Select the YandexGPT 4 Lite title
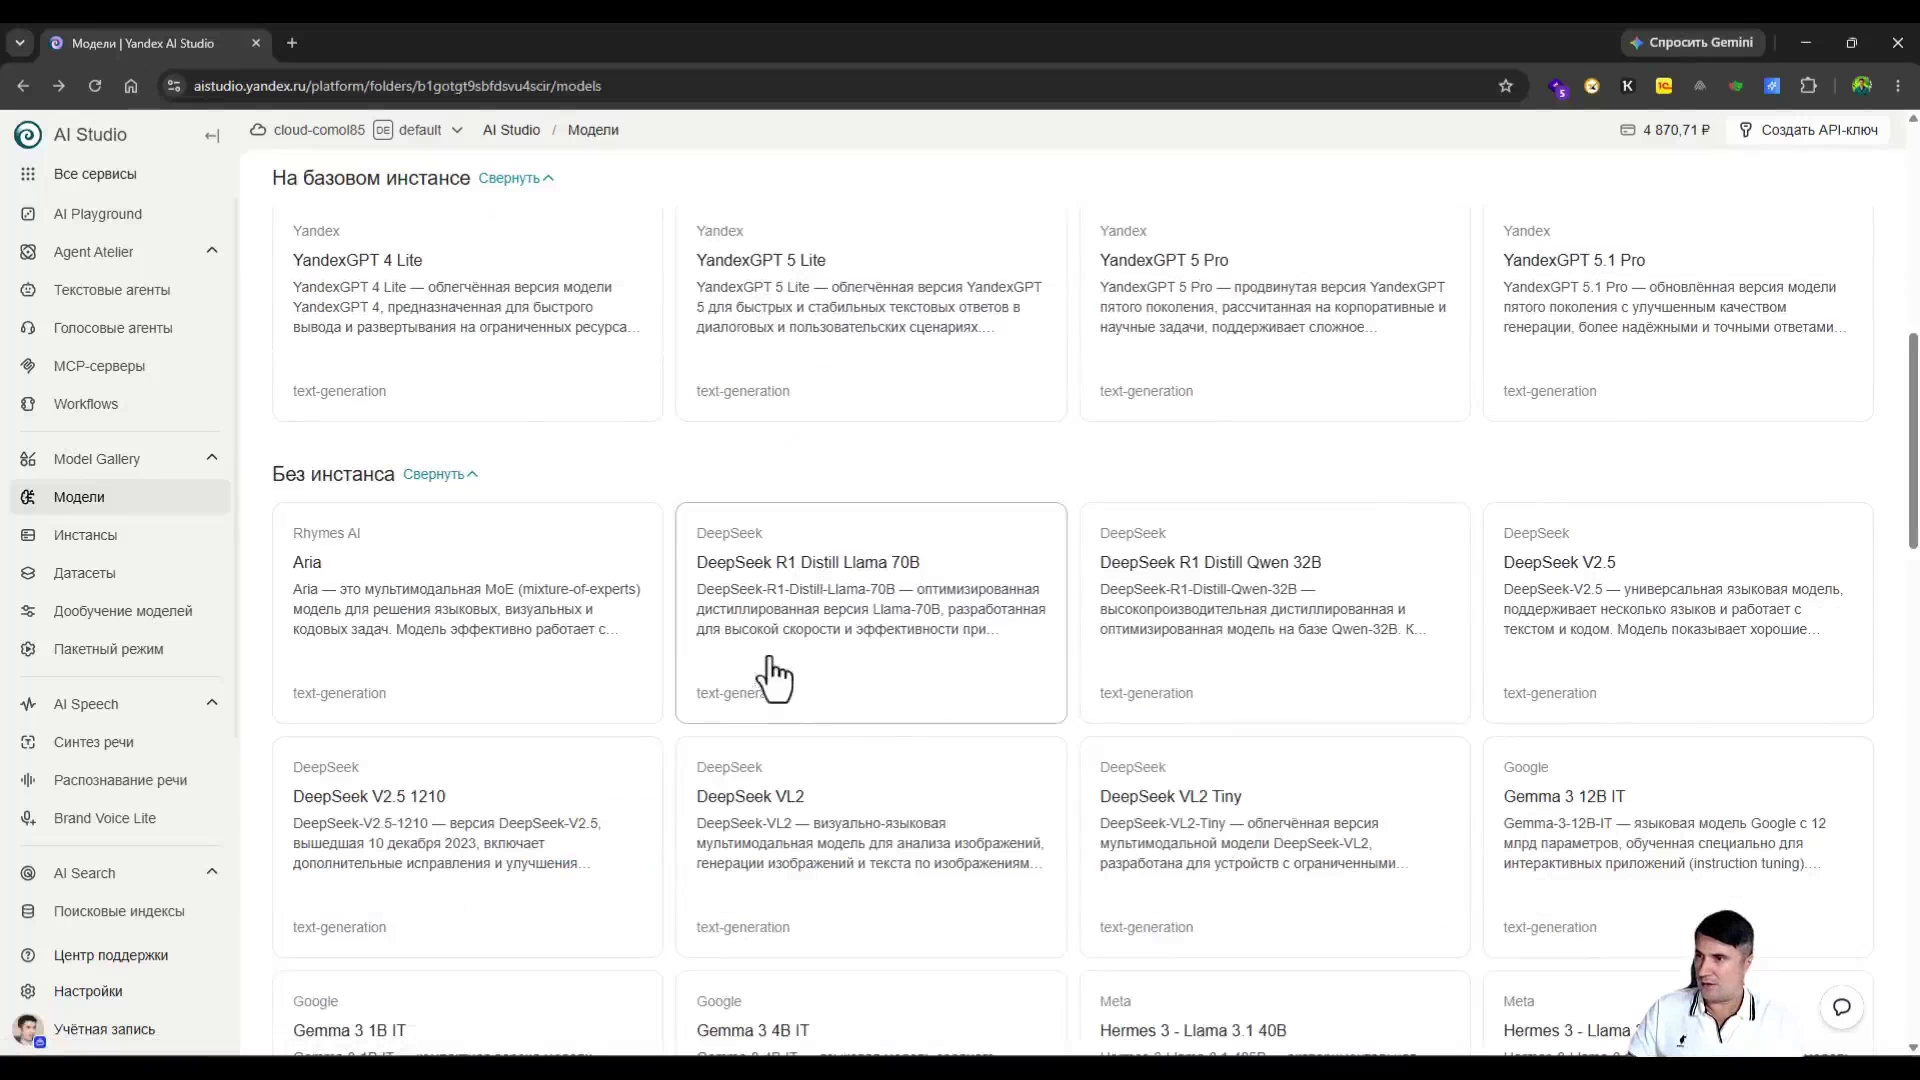1920x1080 pixels. 358,260
